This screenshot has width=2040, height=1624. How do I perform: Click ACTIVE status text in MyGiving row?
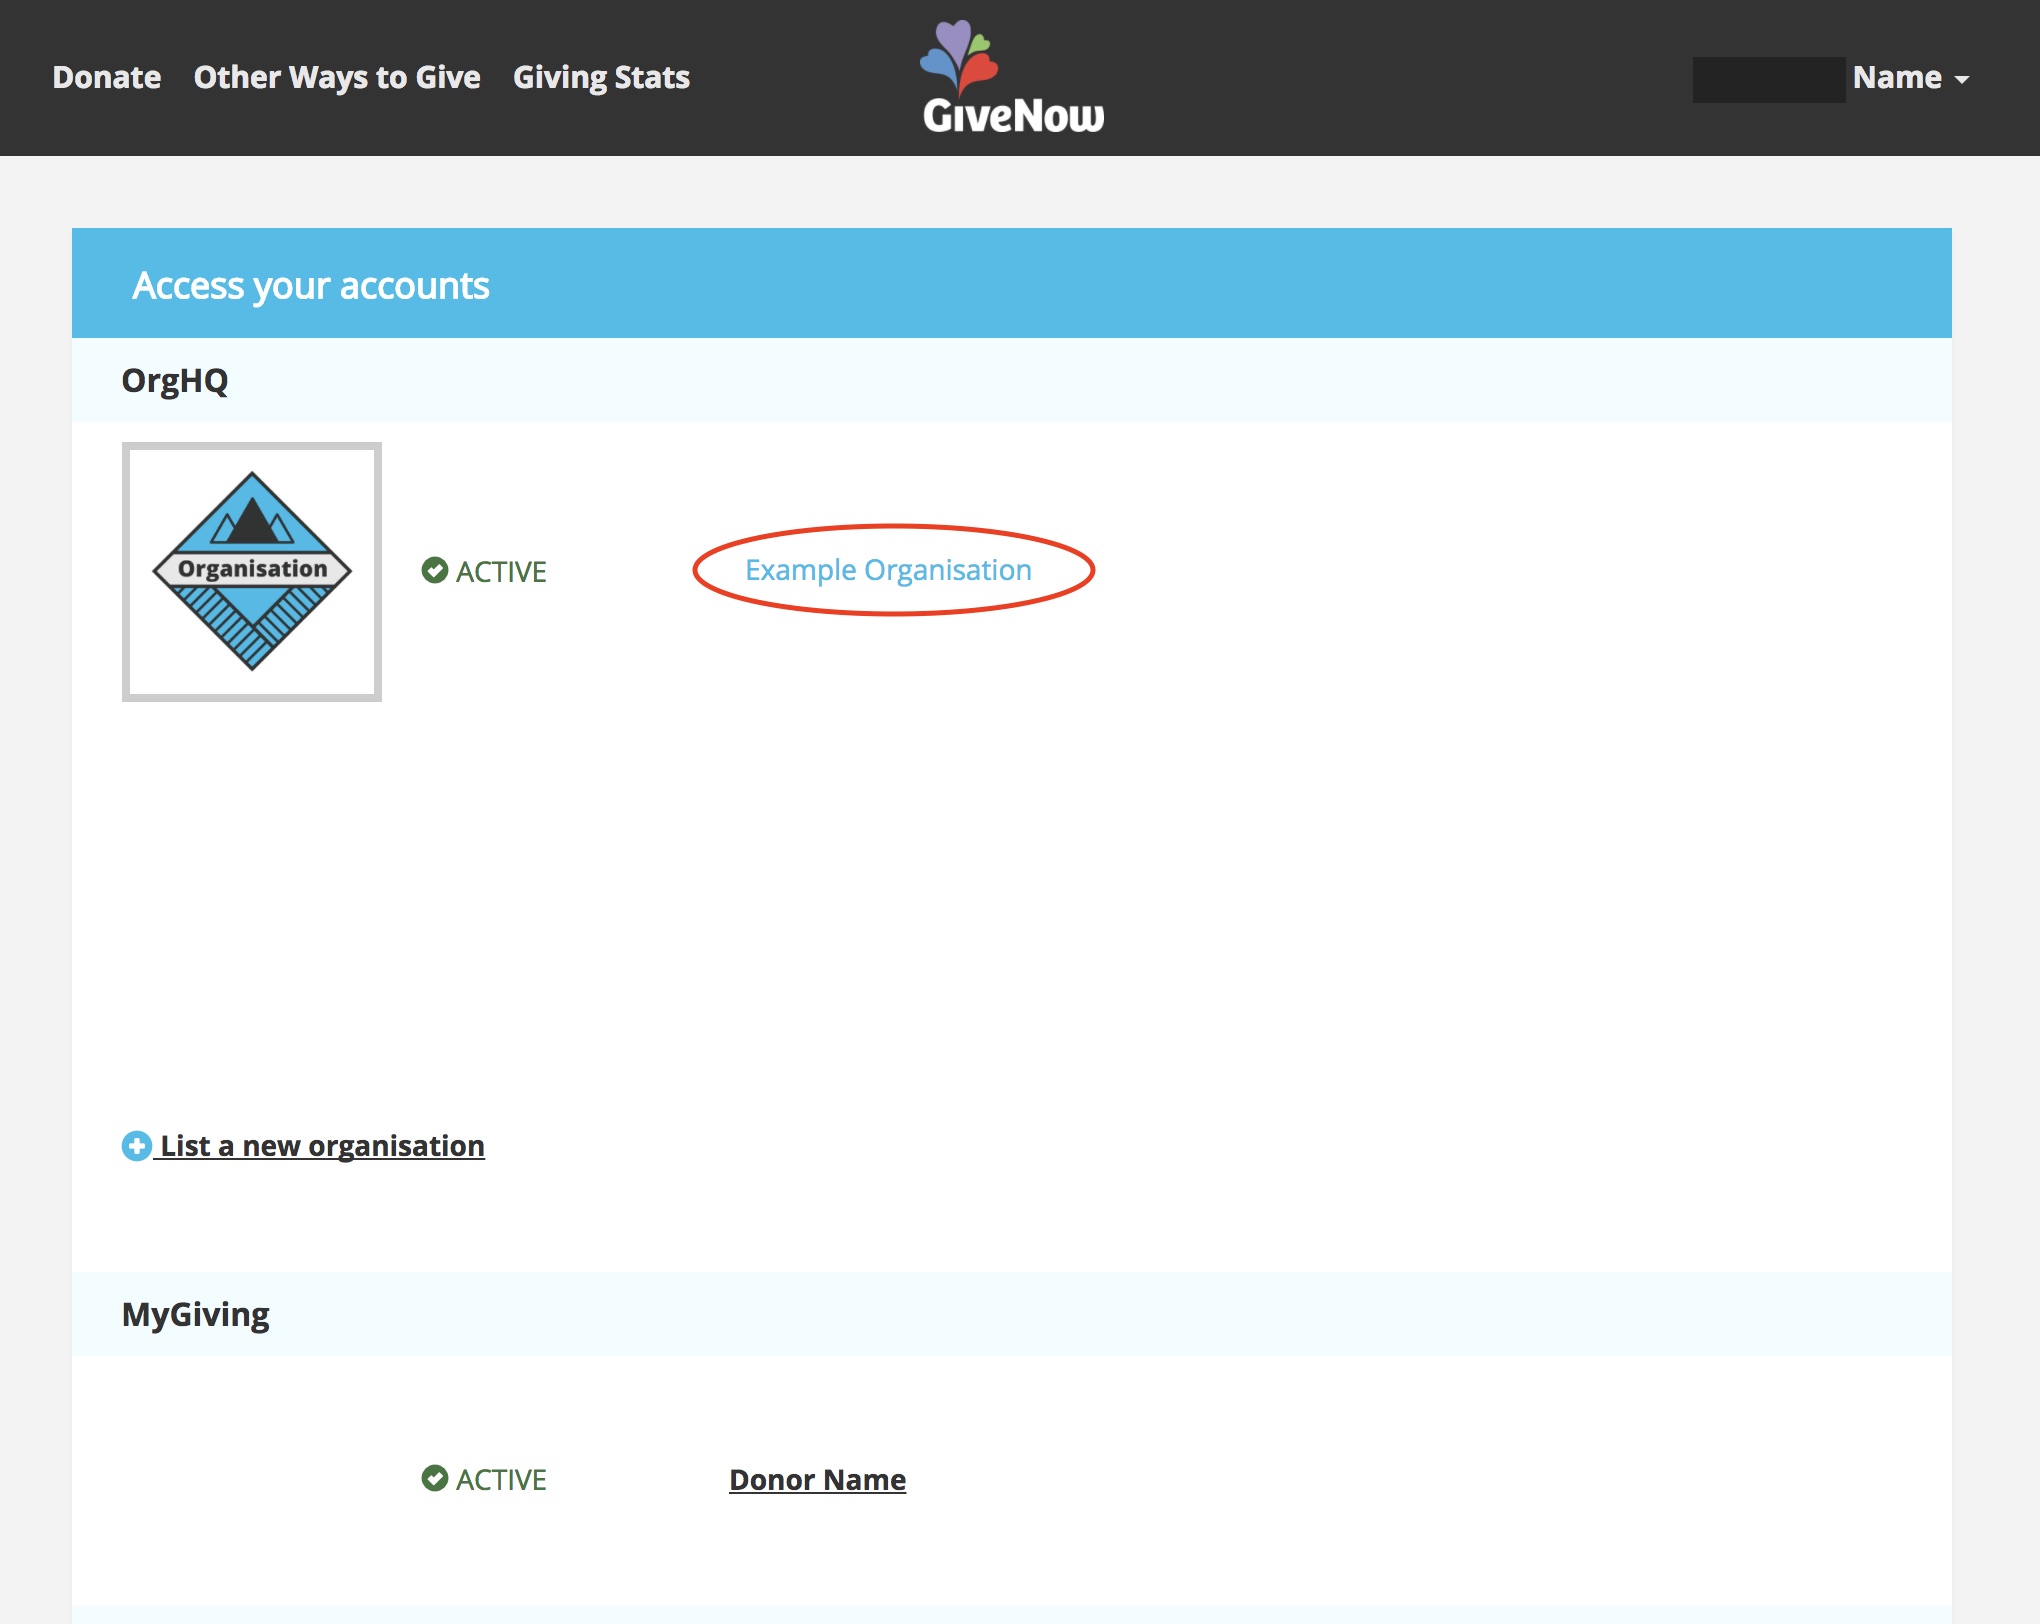coord(501,1480)
